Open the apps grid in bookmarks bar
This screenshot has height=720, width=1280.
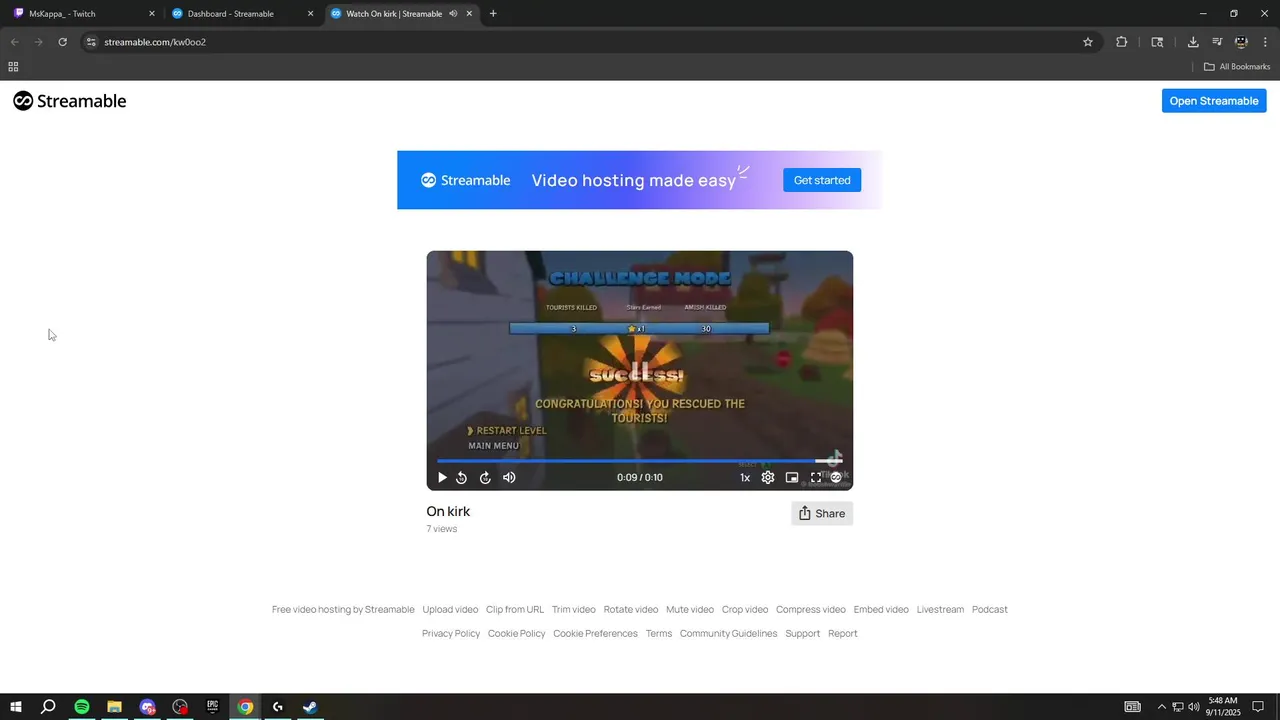coord(13,67)
